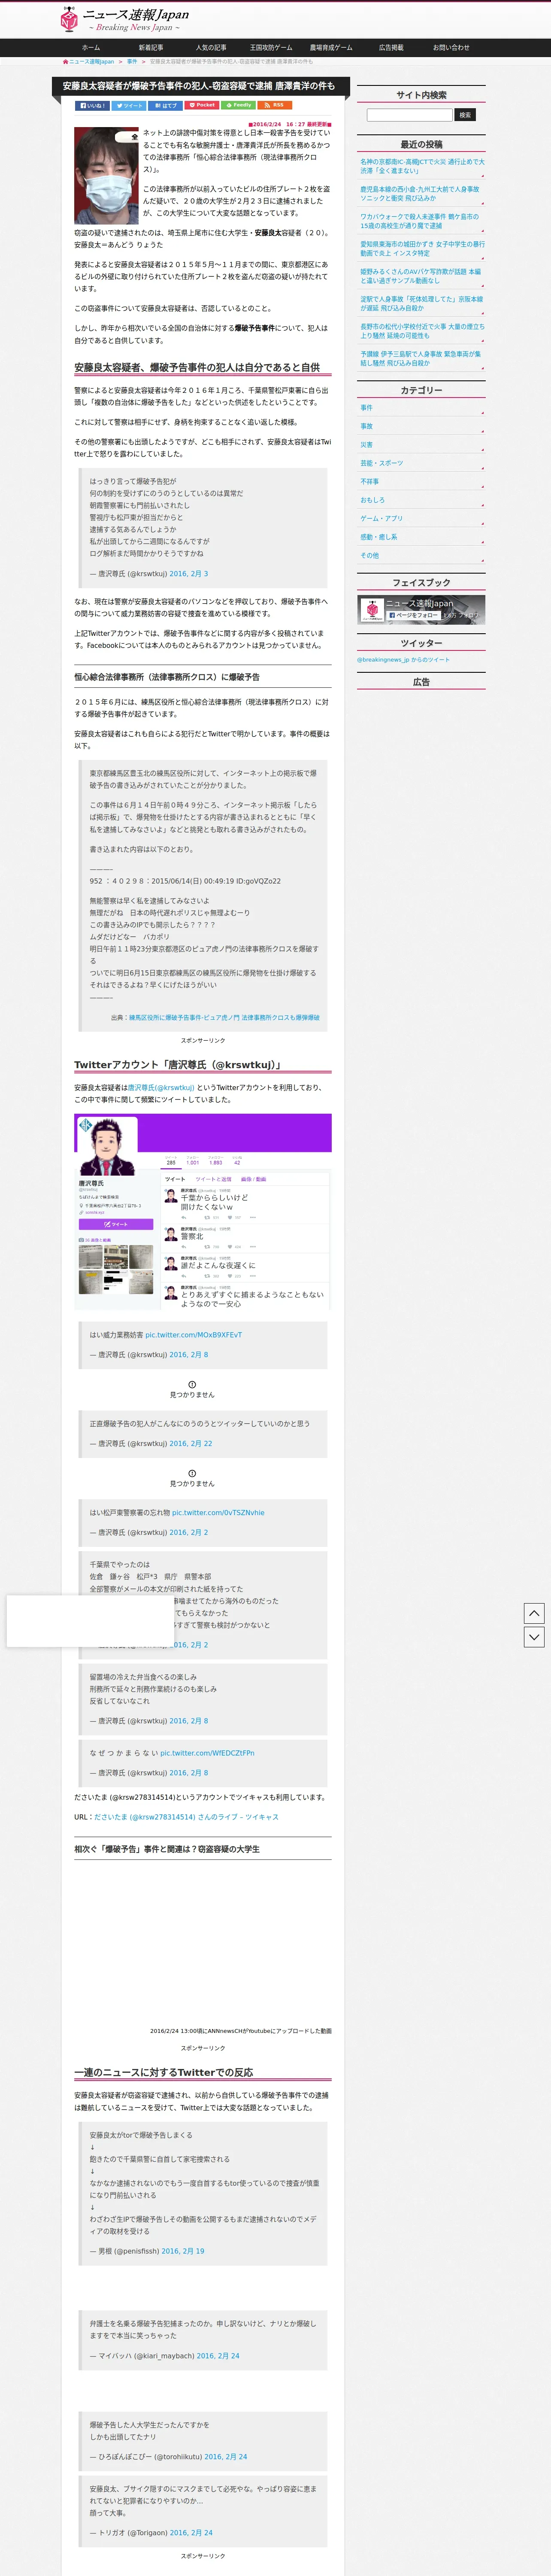
Task: Open the 練馬区役所に爆破予告事件 source link
Action: pyautogui.click(x=224, y=1017)
